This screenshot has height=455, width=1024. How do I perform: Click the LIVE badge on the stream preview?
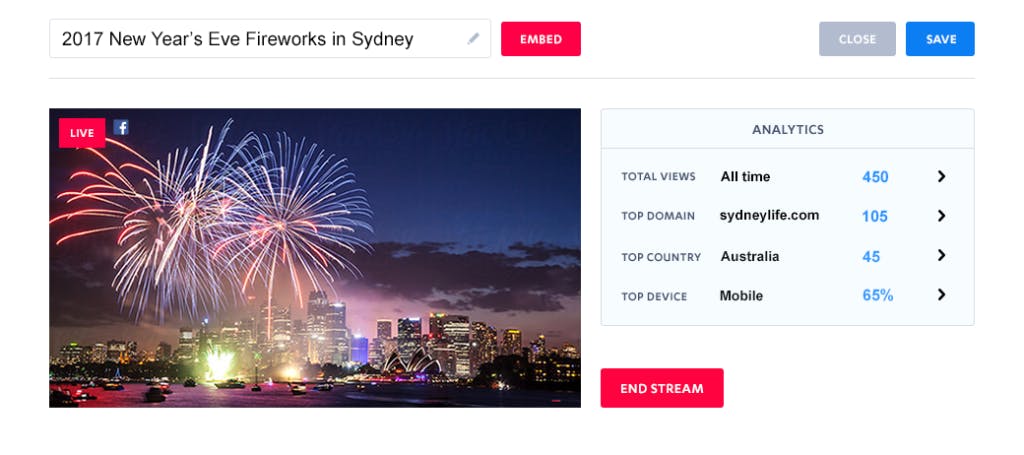click(x=82, y=133)
